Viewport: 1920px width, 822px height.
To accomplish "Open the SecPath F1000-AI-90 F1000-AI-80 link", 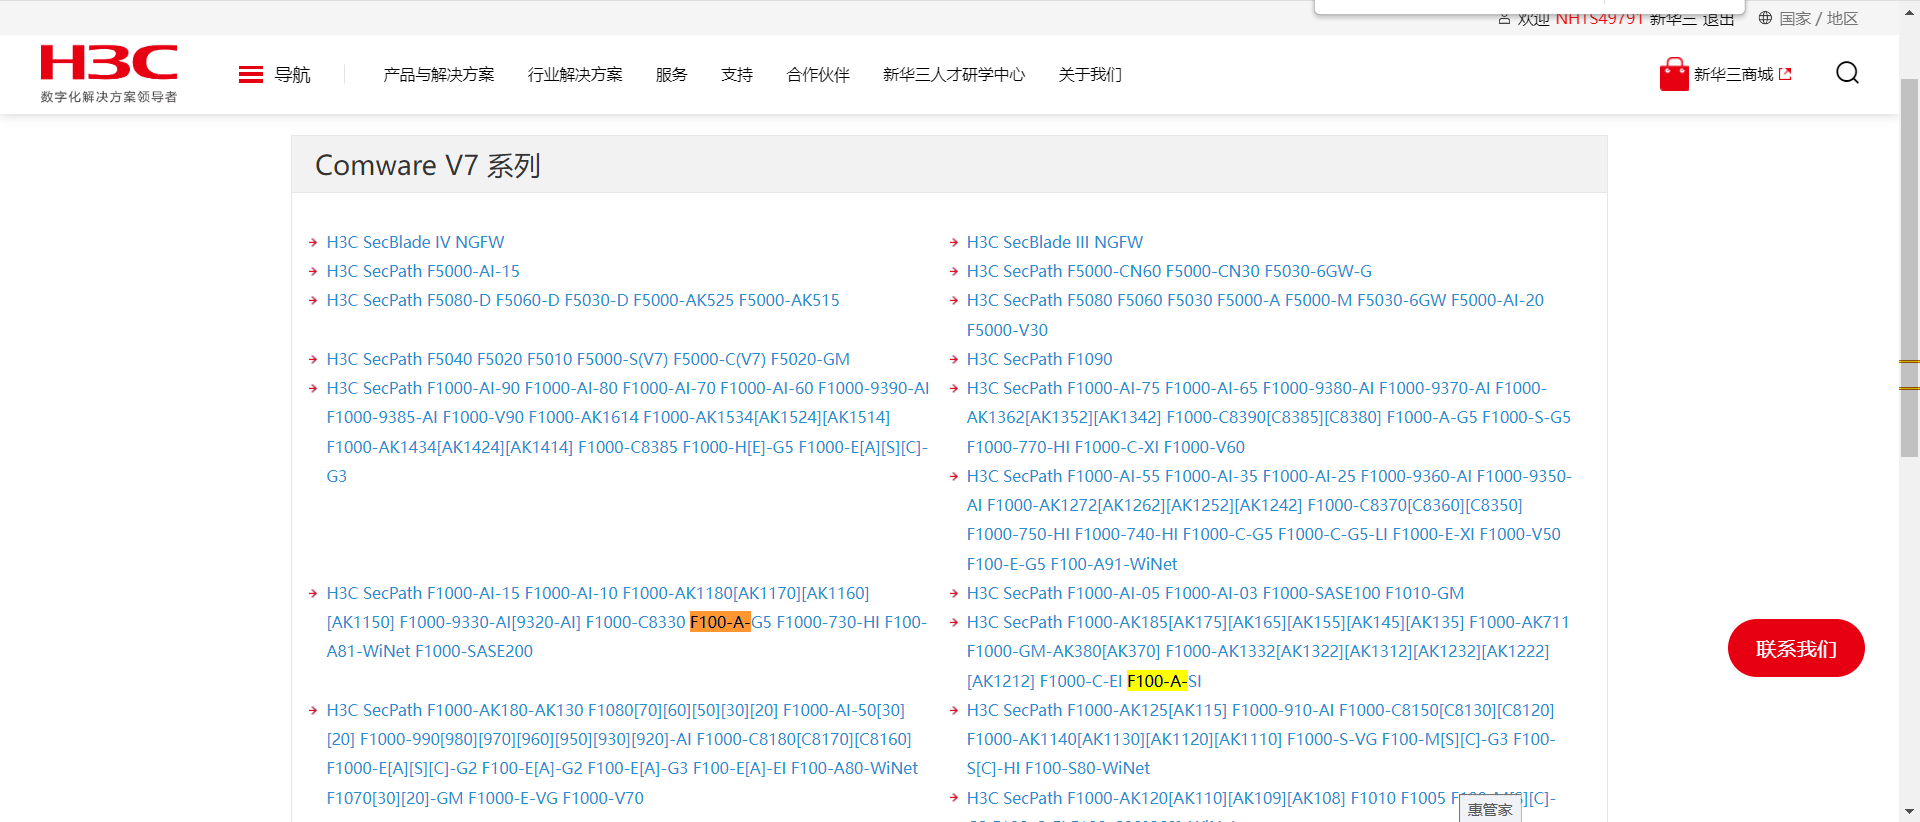I will (628, 432).
